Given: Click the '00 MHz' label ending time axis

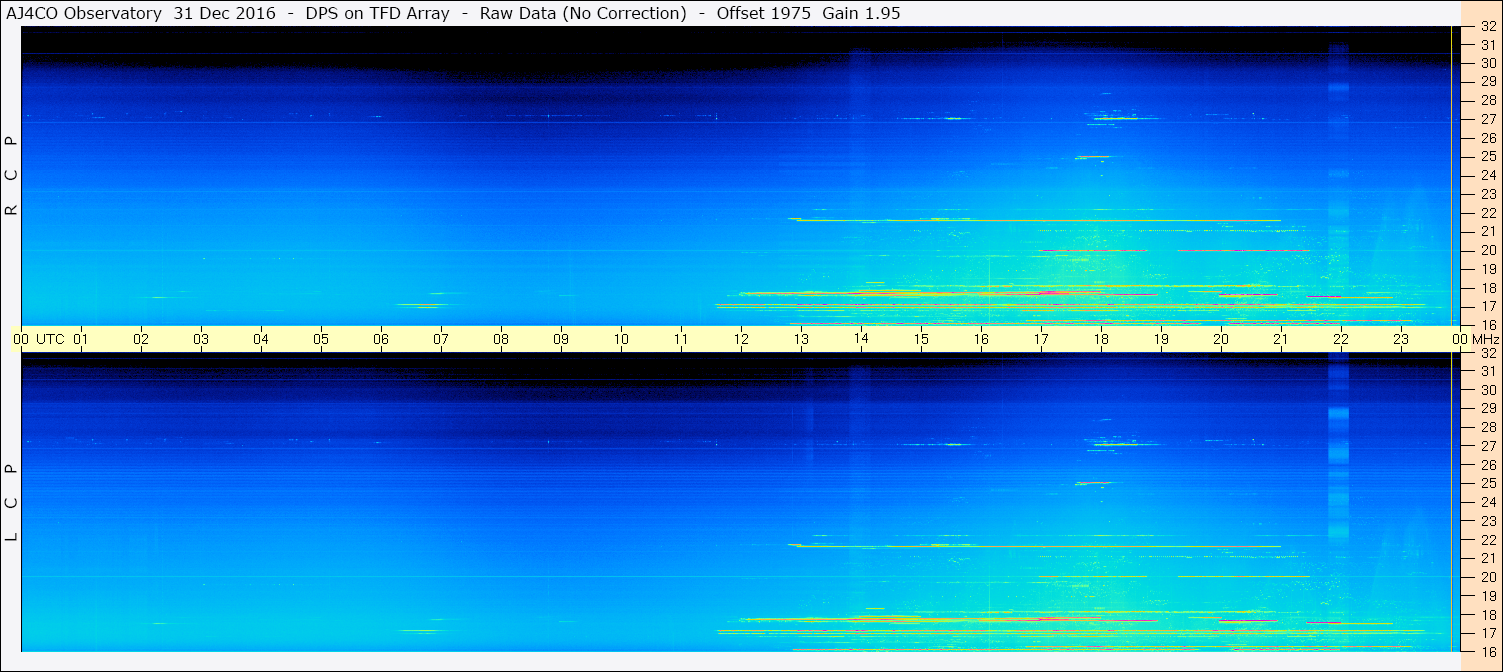Looking at the screenshot, I should tap(1476, 340).
